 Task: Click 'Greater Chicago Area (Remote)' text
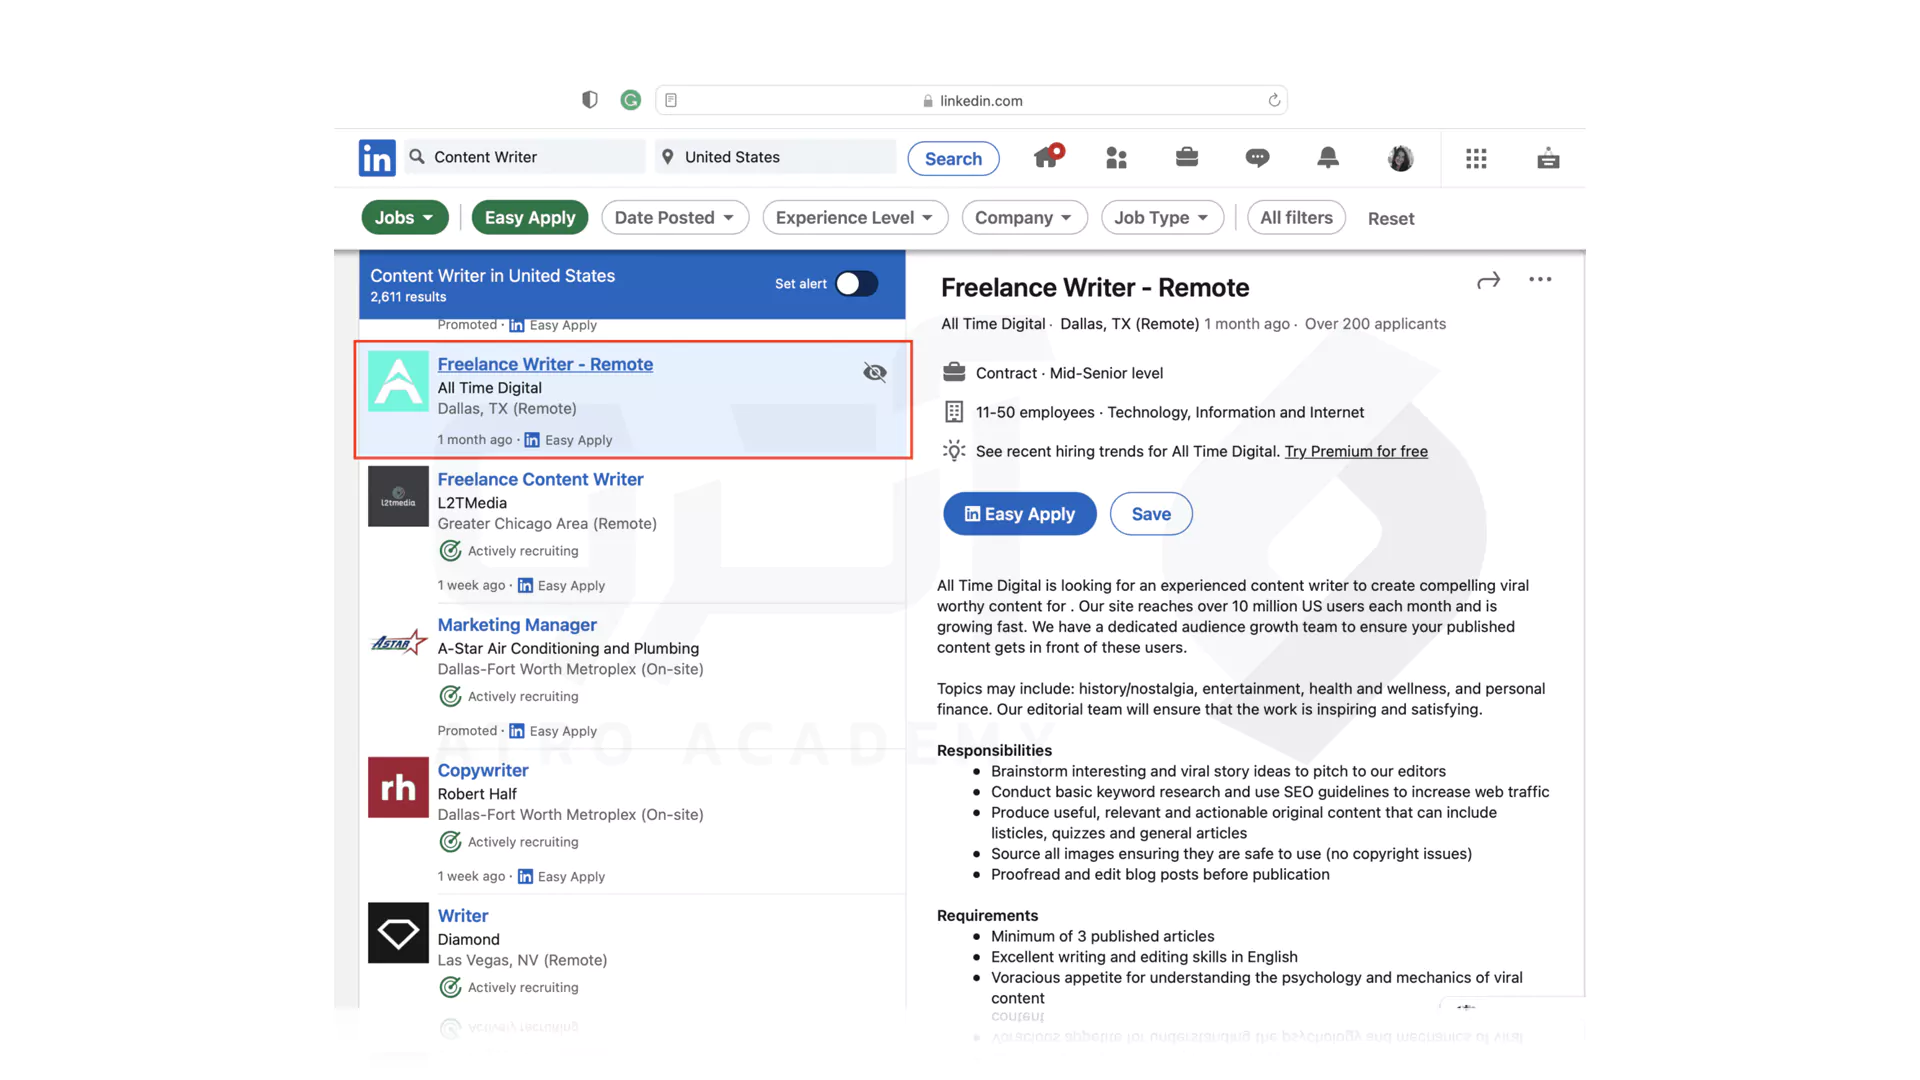click(547, 524)
